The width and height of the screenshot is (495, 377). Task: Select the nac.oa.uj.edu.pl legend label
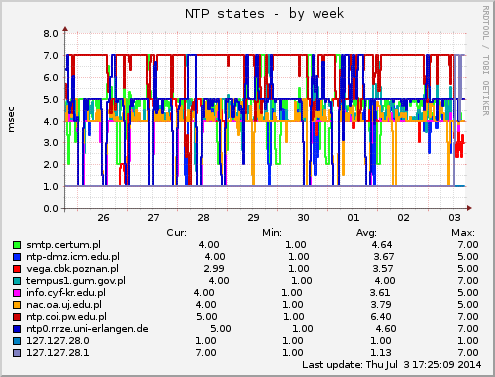click(64, 305)
